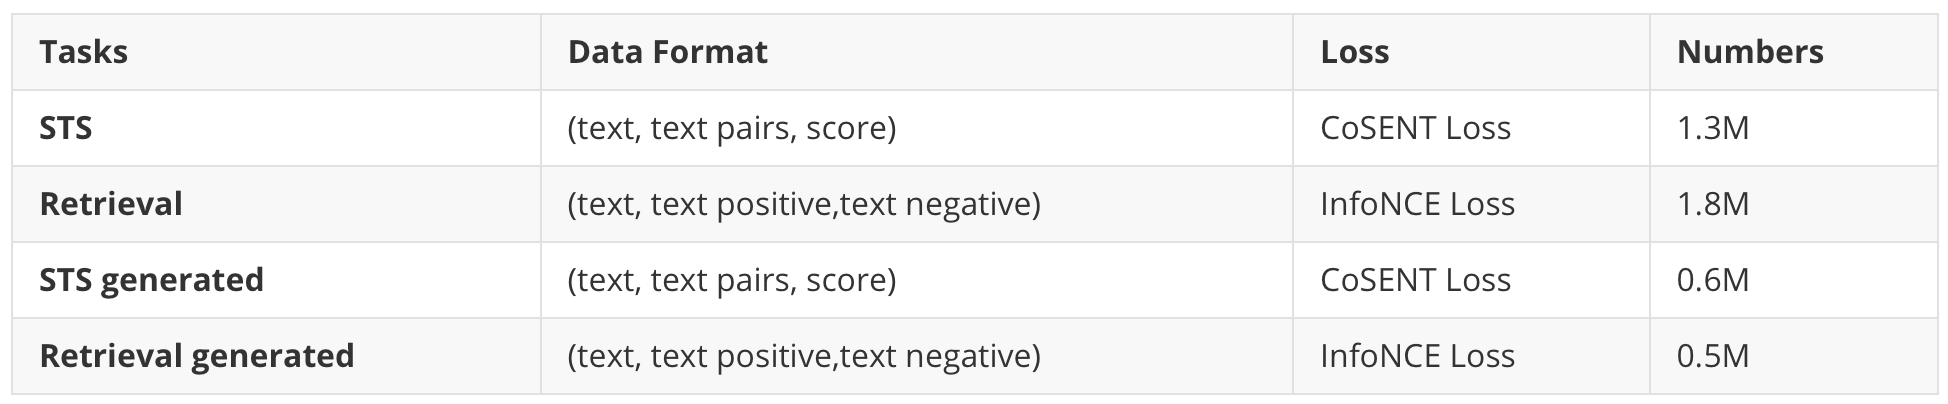Click CoSENT Loss in STS generated row
Image resolution: width=1948 pixels, height=404 pixels.
coord(1415,280)
